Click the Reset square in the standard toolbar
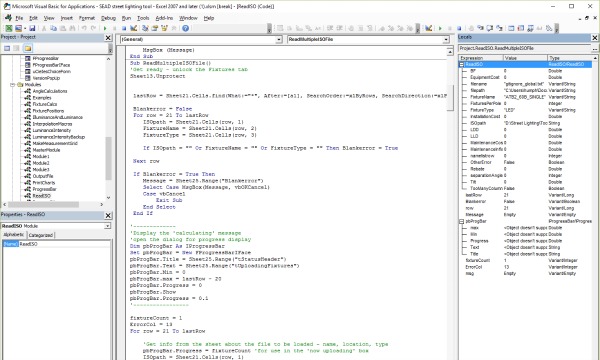This screenshot has width=600, height=360. point(124,28)
